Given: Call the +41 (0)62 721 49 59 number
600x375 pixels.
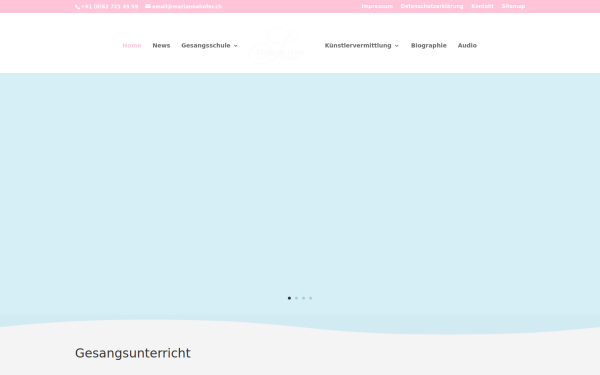Looking at the screenshot, I should point(109,7).
